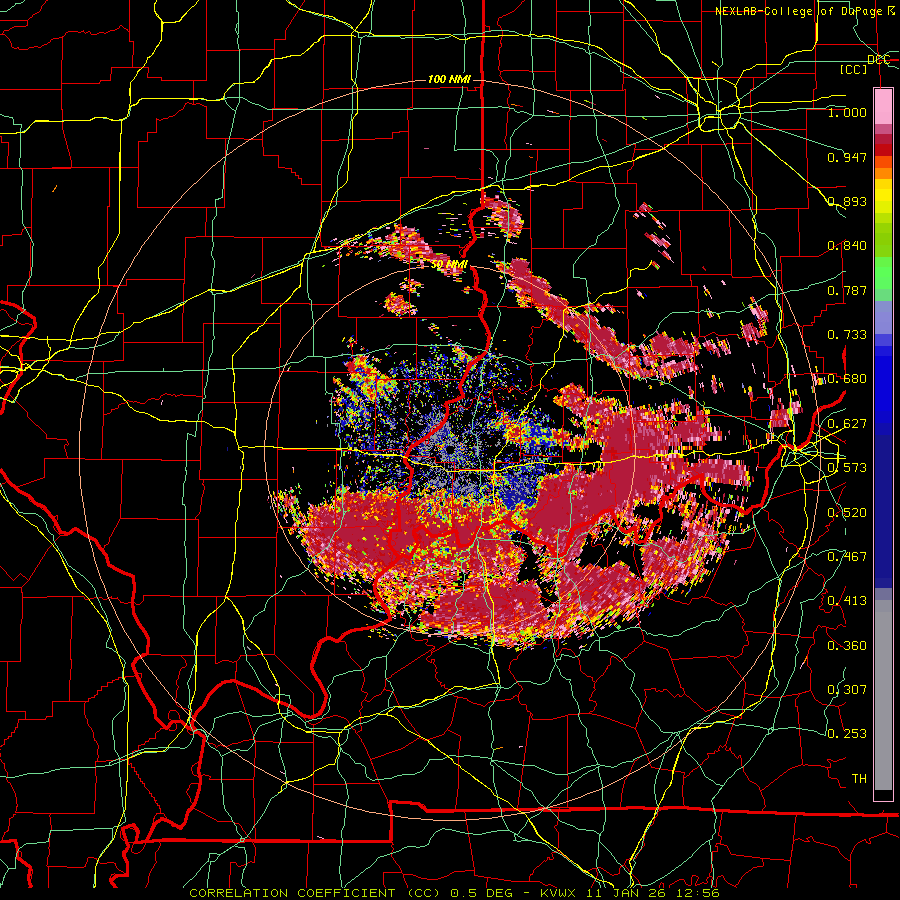Click the '11 JAN 26' date in the footer
Viewport: 900px width, 900px height.
tap(627, 893)
